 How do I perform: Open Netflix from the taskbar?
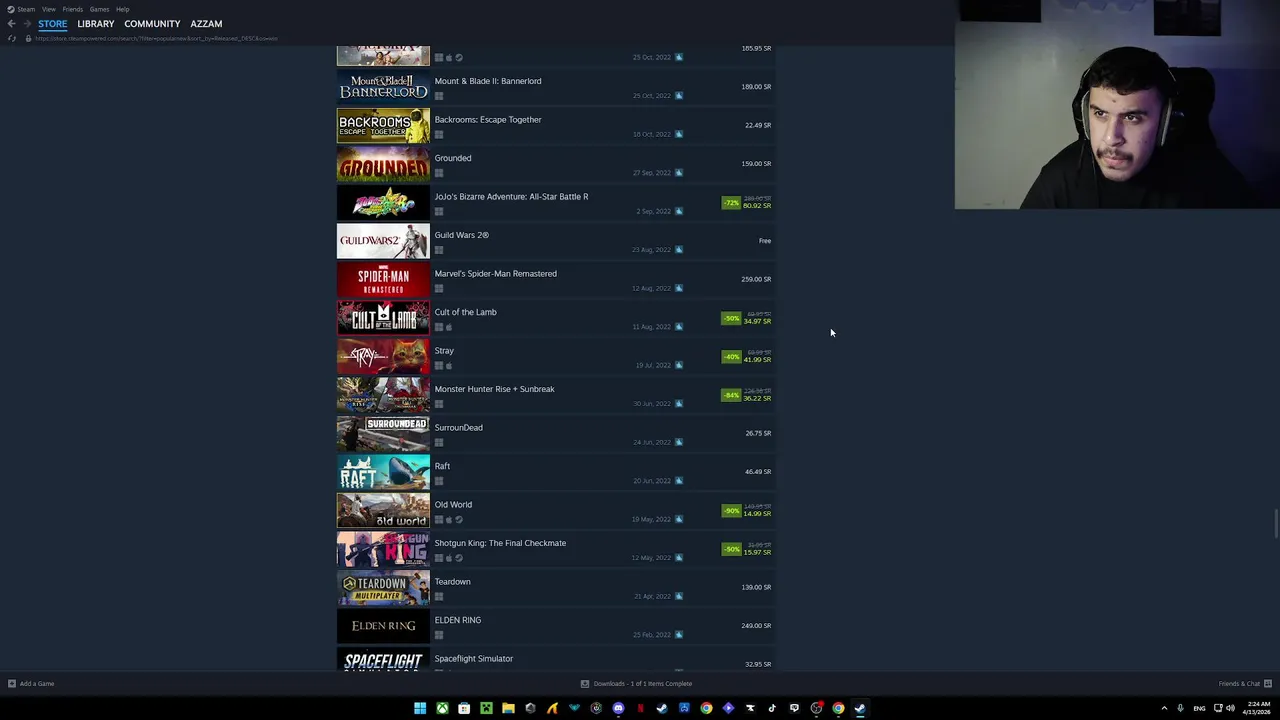640,708
